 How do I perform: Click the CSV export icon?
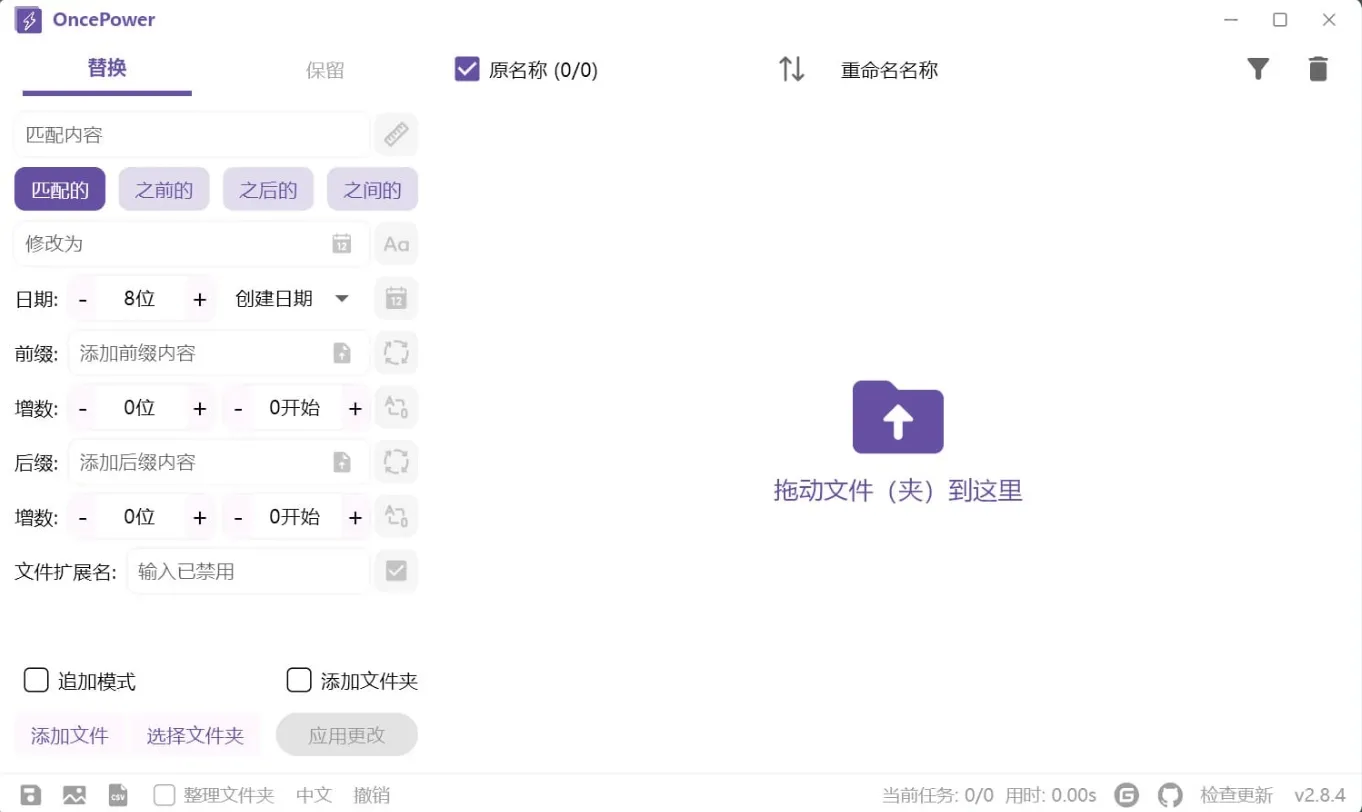pyautogui.click(x=118, y=794)
